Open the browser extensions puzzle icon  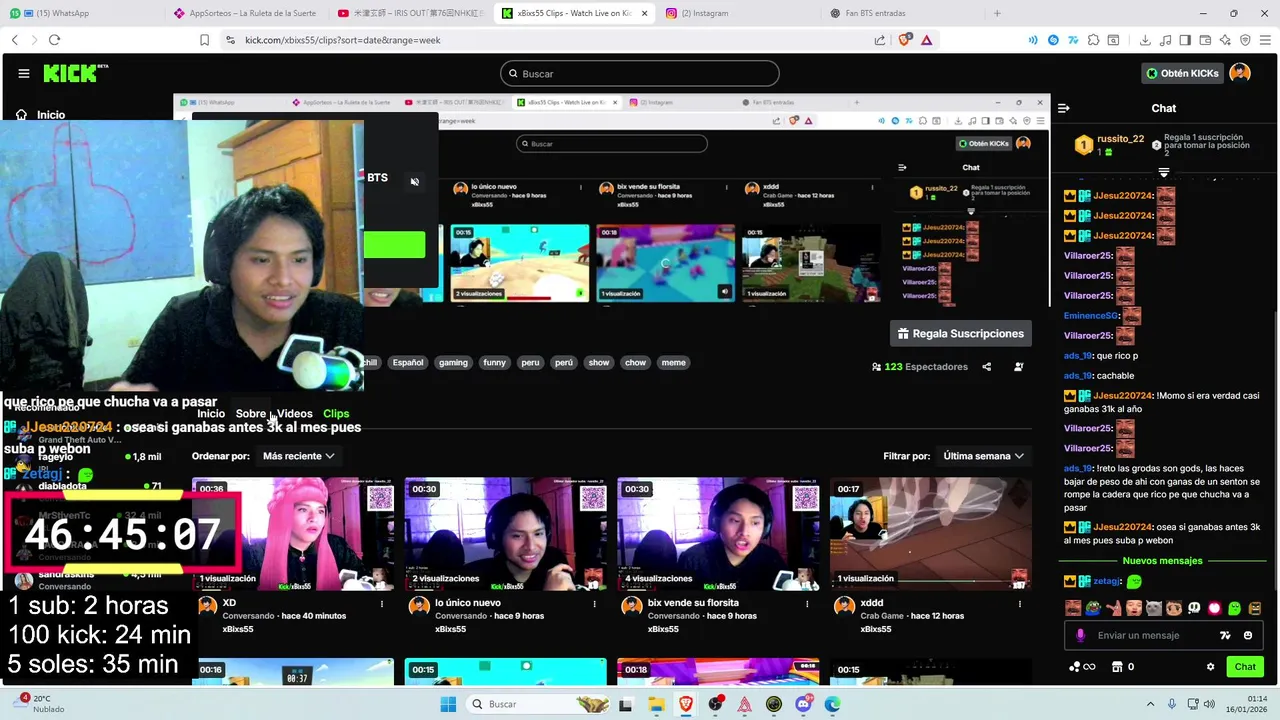[x=1093, y=40]
